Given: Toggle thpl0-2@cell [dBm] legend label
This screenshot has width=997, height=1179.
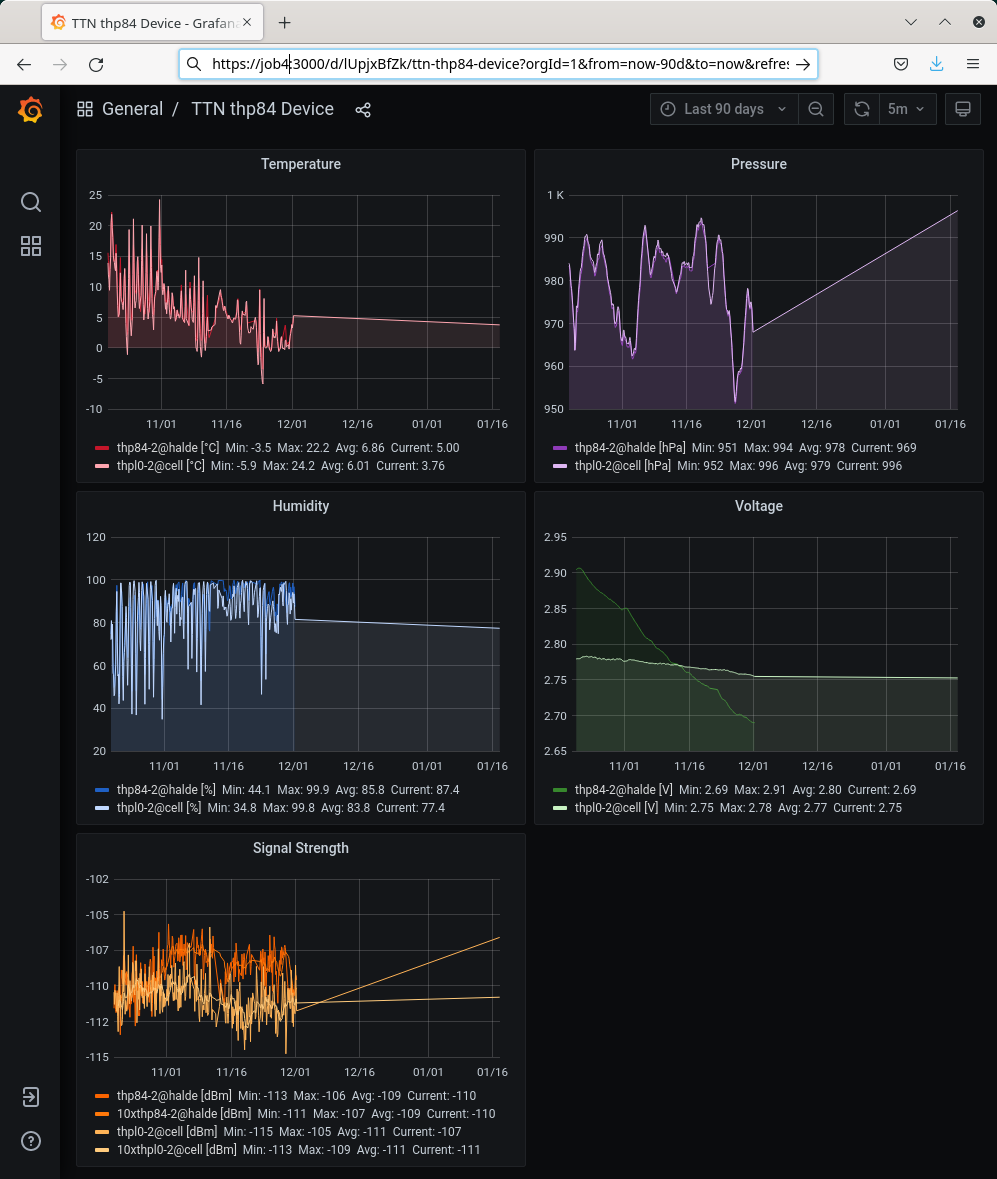Looking at the screenshot, I should pyautogui.click(x=167, y=1132).
